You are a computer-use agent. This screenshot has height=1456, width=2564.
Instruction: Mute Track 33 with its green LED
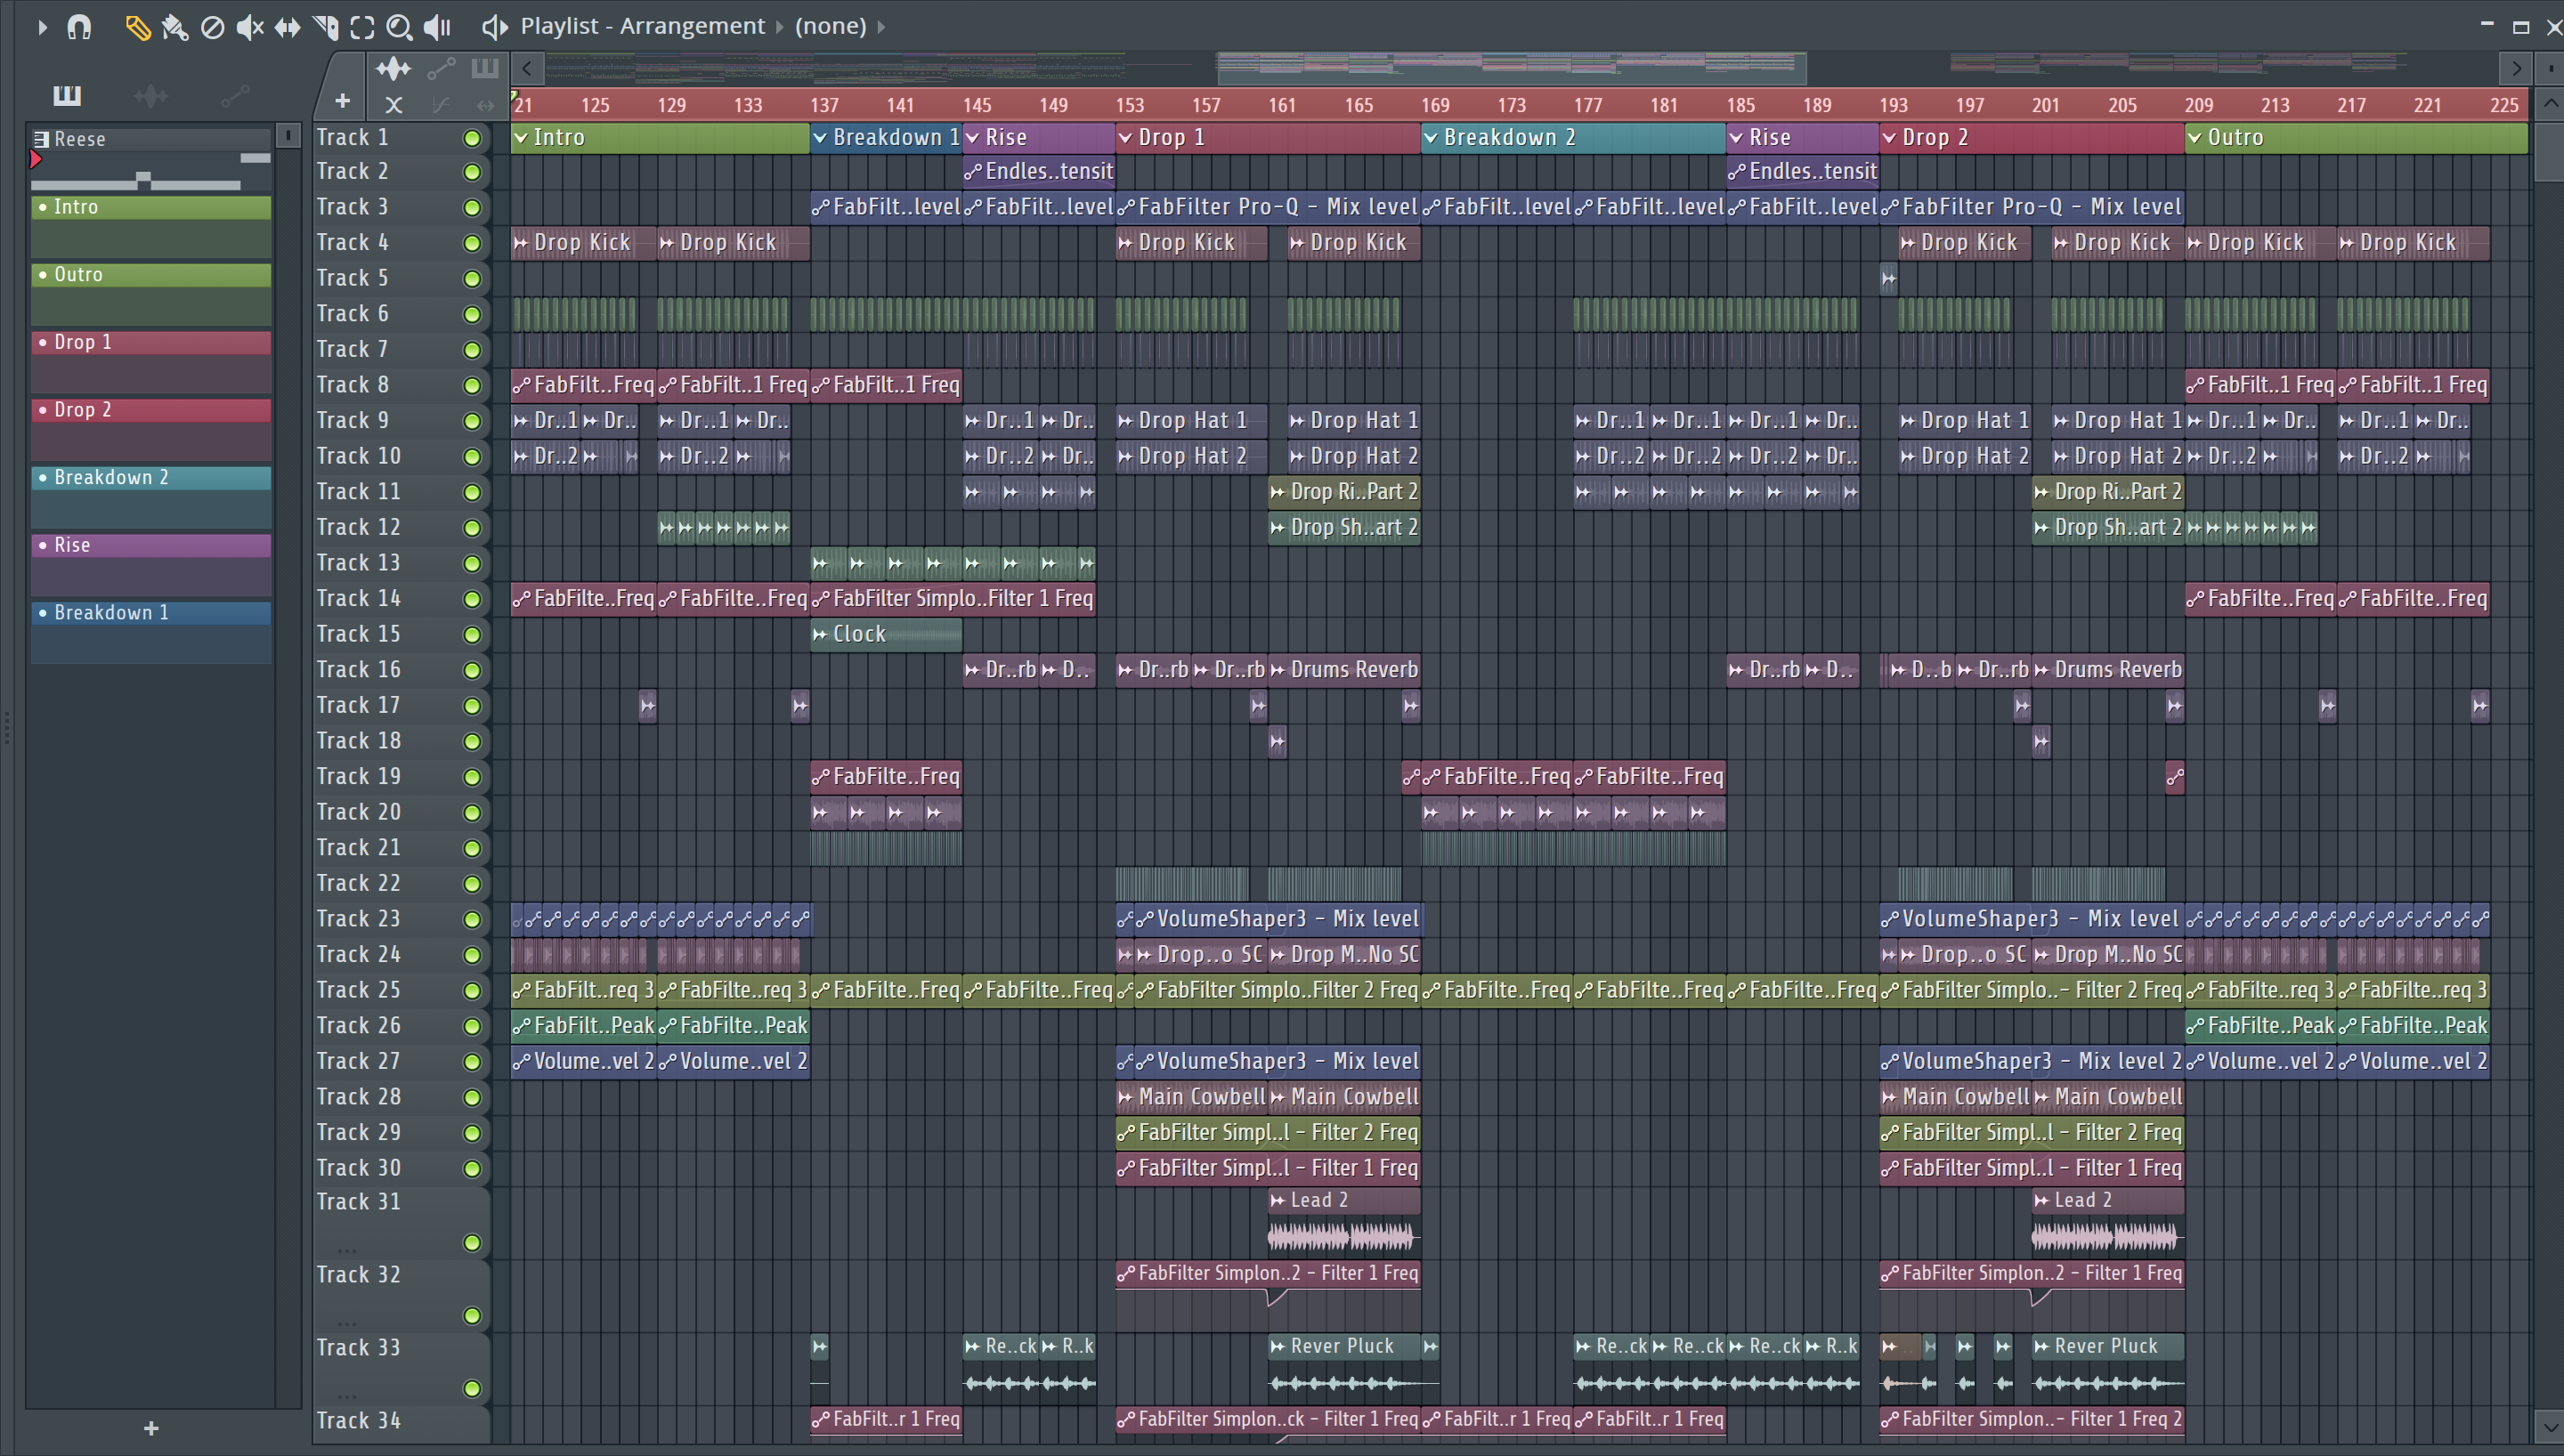[x=472, y=1389]
